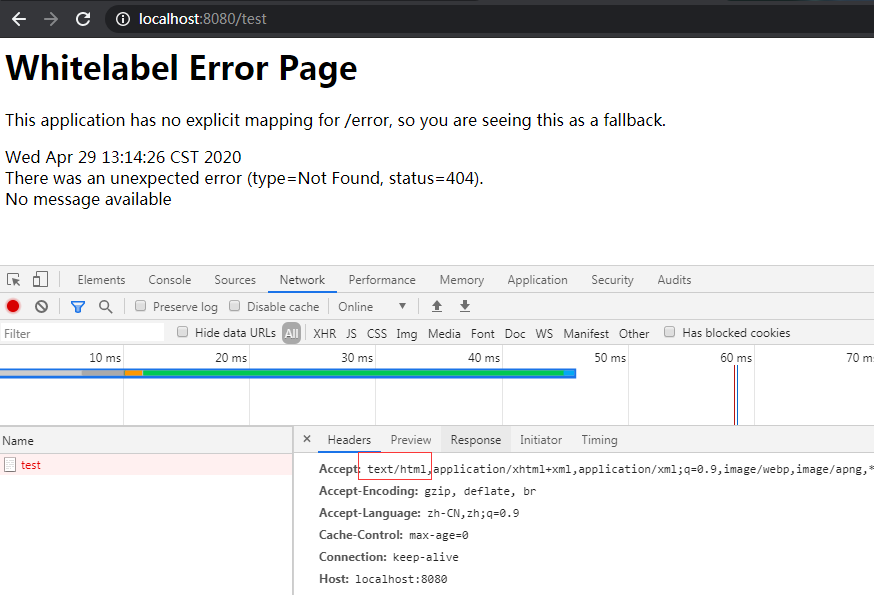Open the Timing detail tab
Screen dimensions: 874x595
[599, 439]
